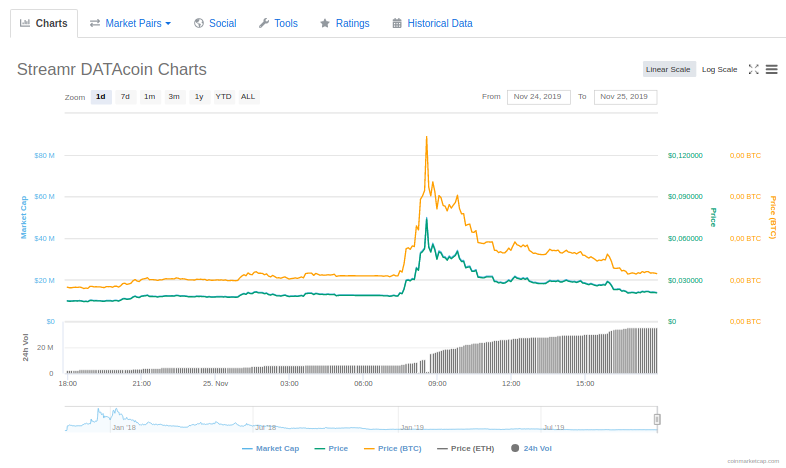Toggle Price (BTC) series in legend
This screenshot has height=468, width=786.
(393, 448)
